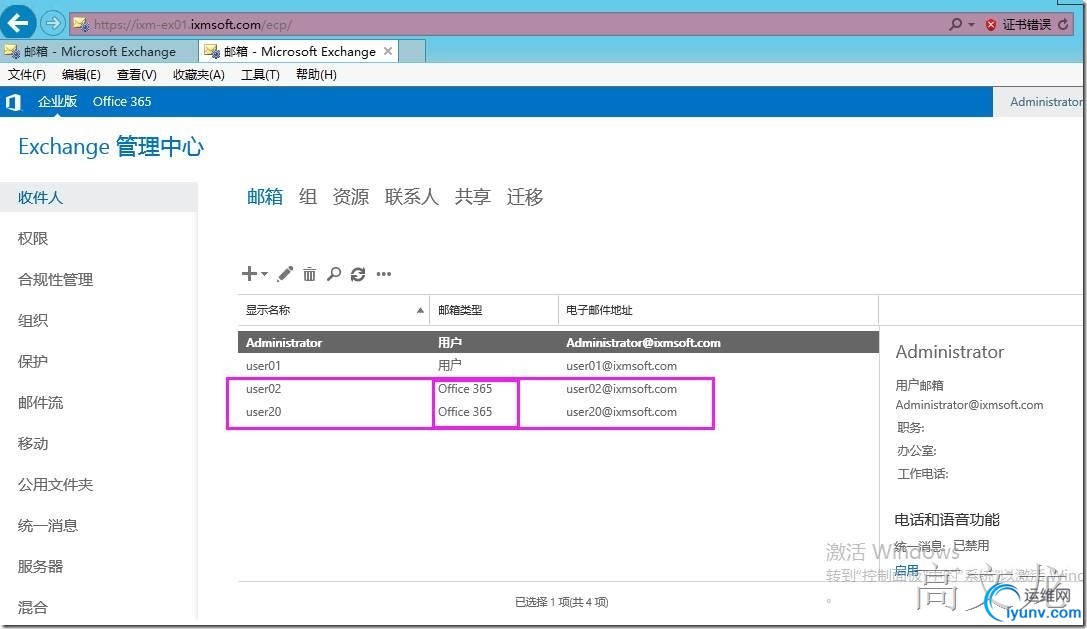Click Administrator@ixmsoft.com in the details pane

click(x=969, y=404)
